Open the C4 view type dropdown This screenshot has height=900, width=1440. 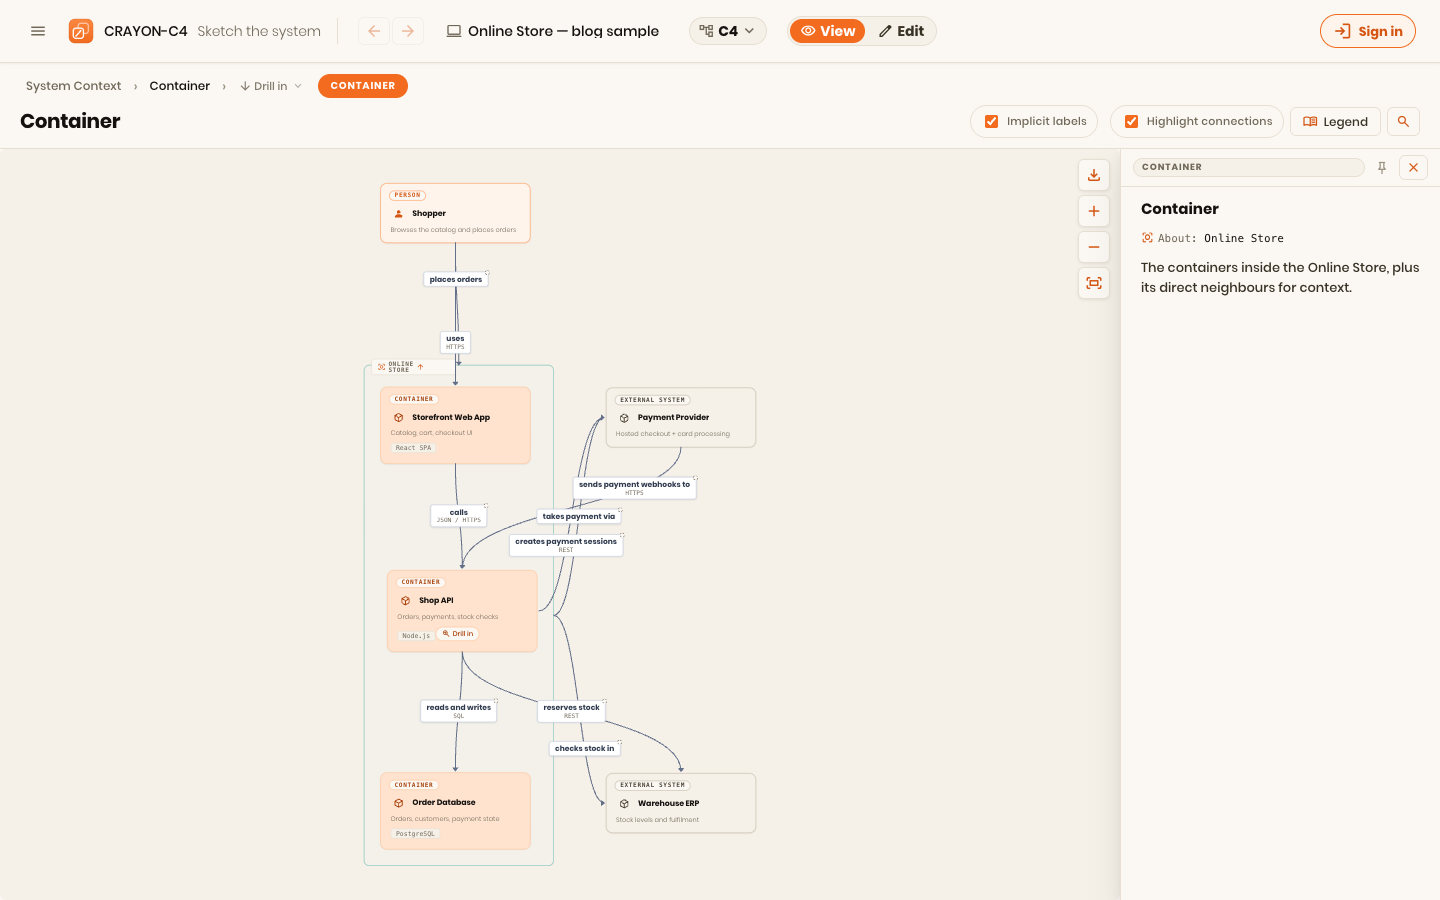tap(728, 31)
